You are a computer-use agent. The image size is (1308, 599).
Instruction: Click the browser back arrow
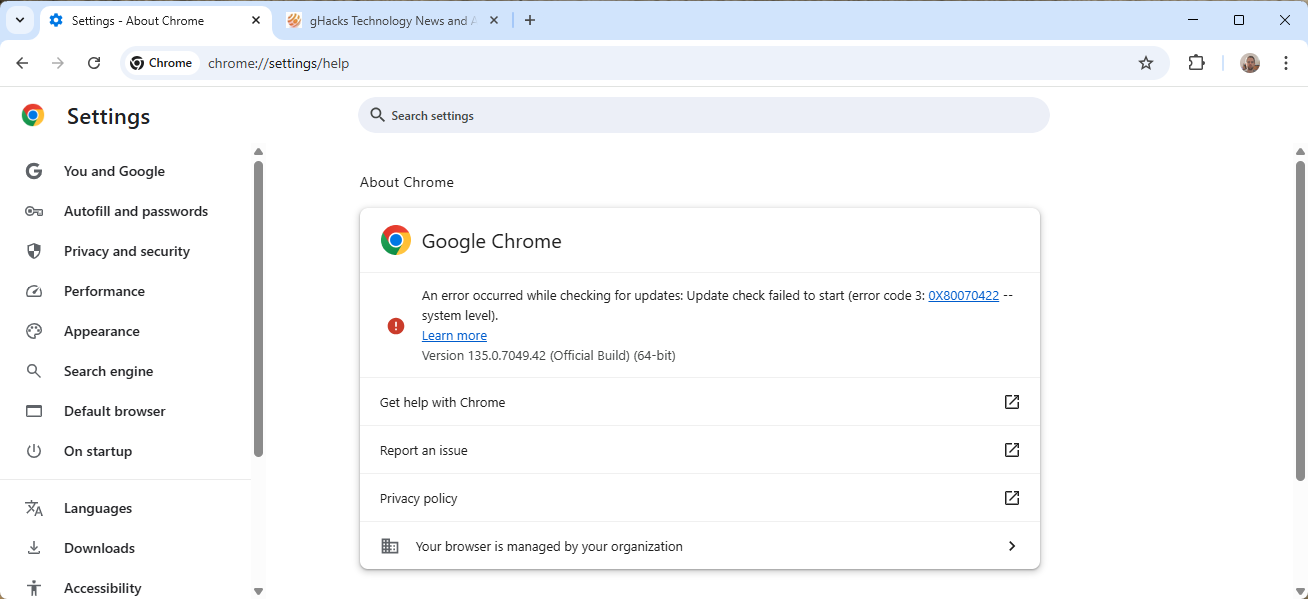(22, 62)
